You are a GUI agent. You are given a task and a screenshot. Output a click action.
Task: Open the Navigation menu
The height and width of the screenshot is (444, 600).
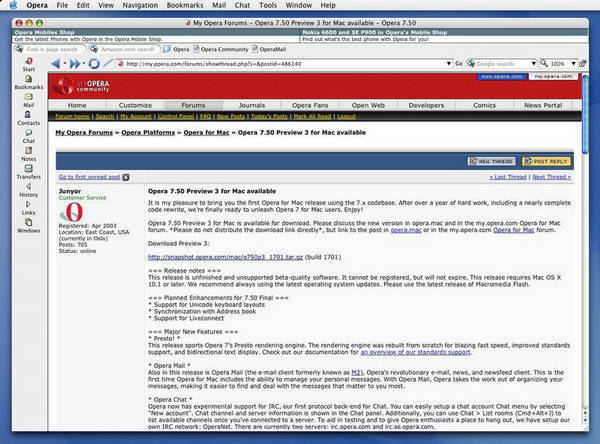pyautogui.click(x=140, y=5)
